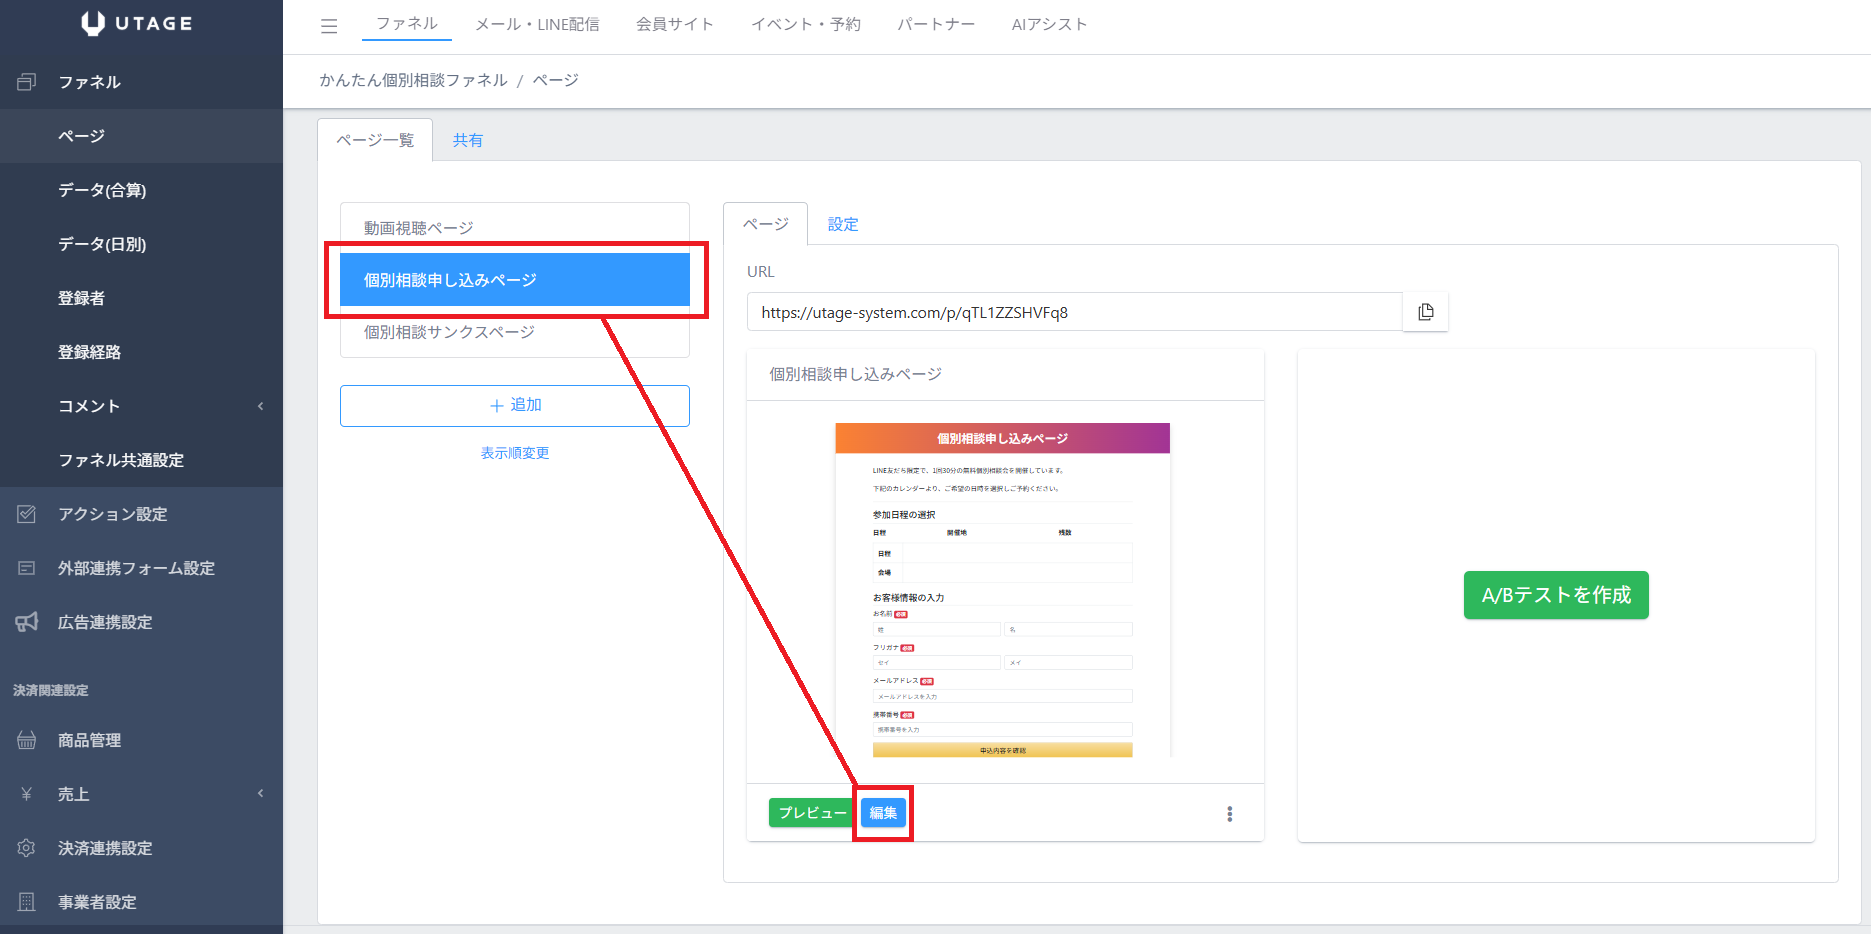1871x934 pixels.
Task: Open アクション設定 in the sidebar
Action: (x=112, y=514)
